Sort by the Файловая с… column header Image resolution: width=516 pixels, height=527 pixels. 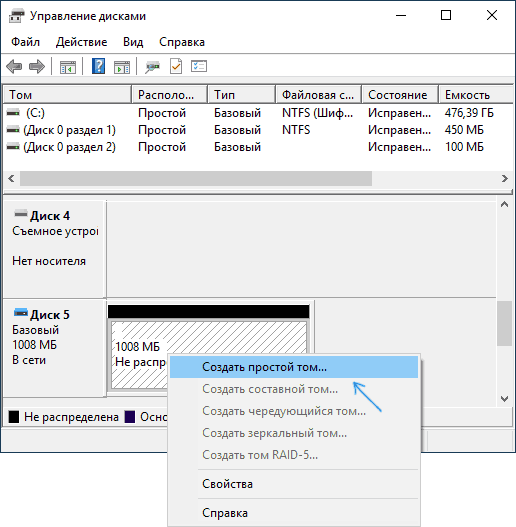[318, 95]
